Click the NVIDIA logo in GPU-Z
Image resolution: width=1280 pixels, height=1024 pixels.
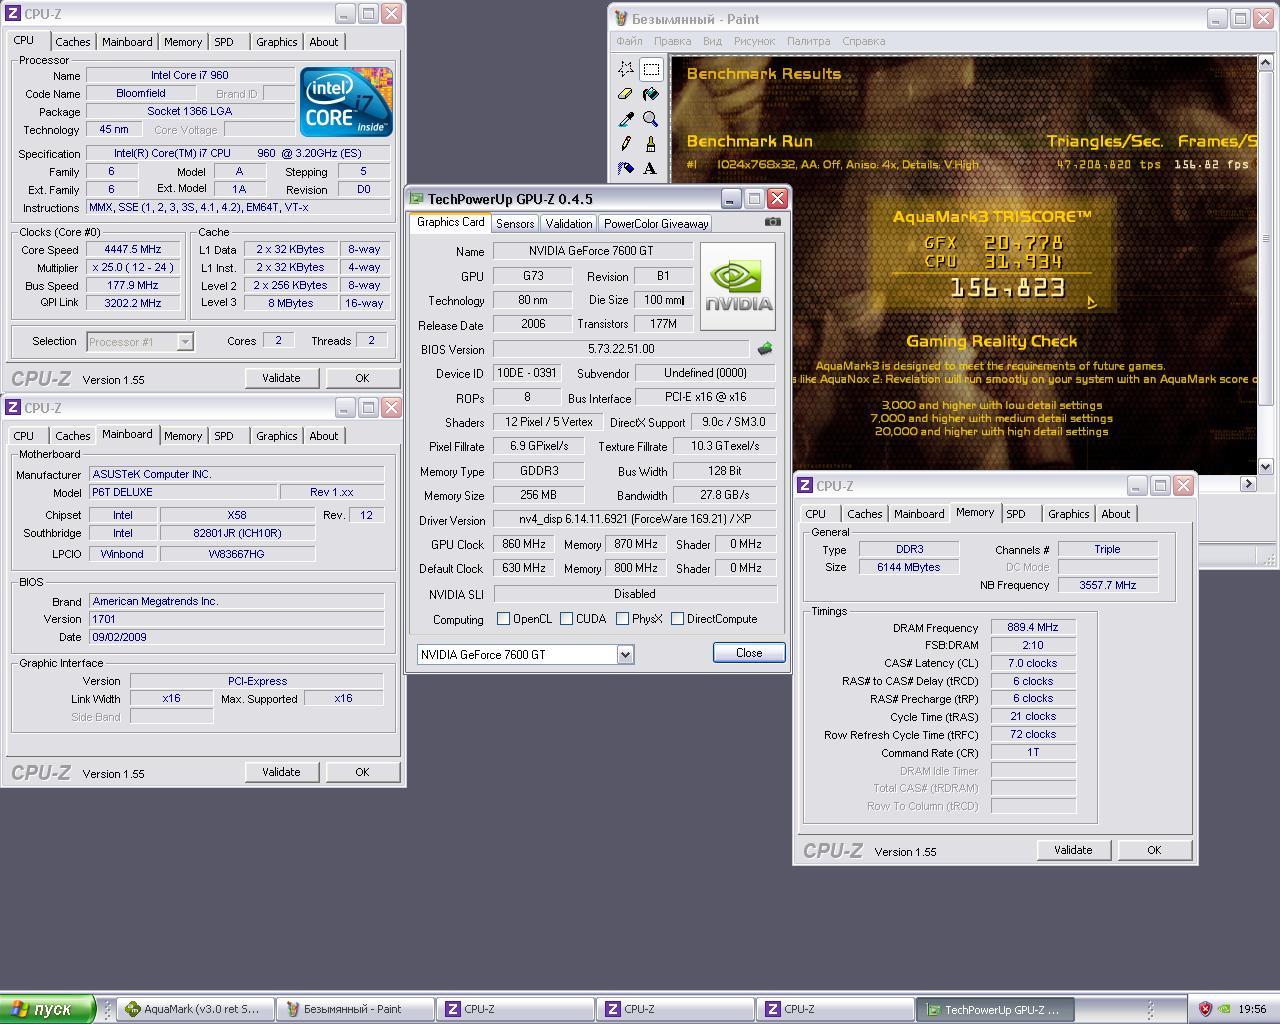point(738,286)
